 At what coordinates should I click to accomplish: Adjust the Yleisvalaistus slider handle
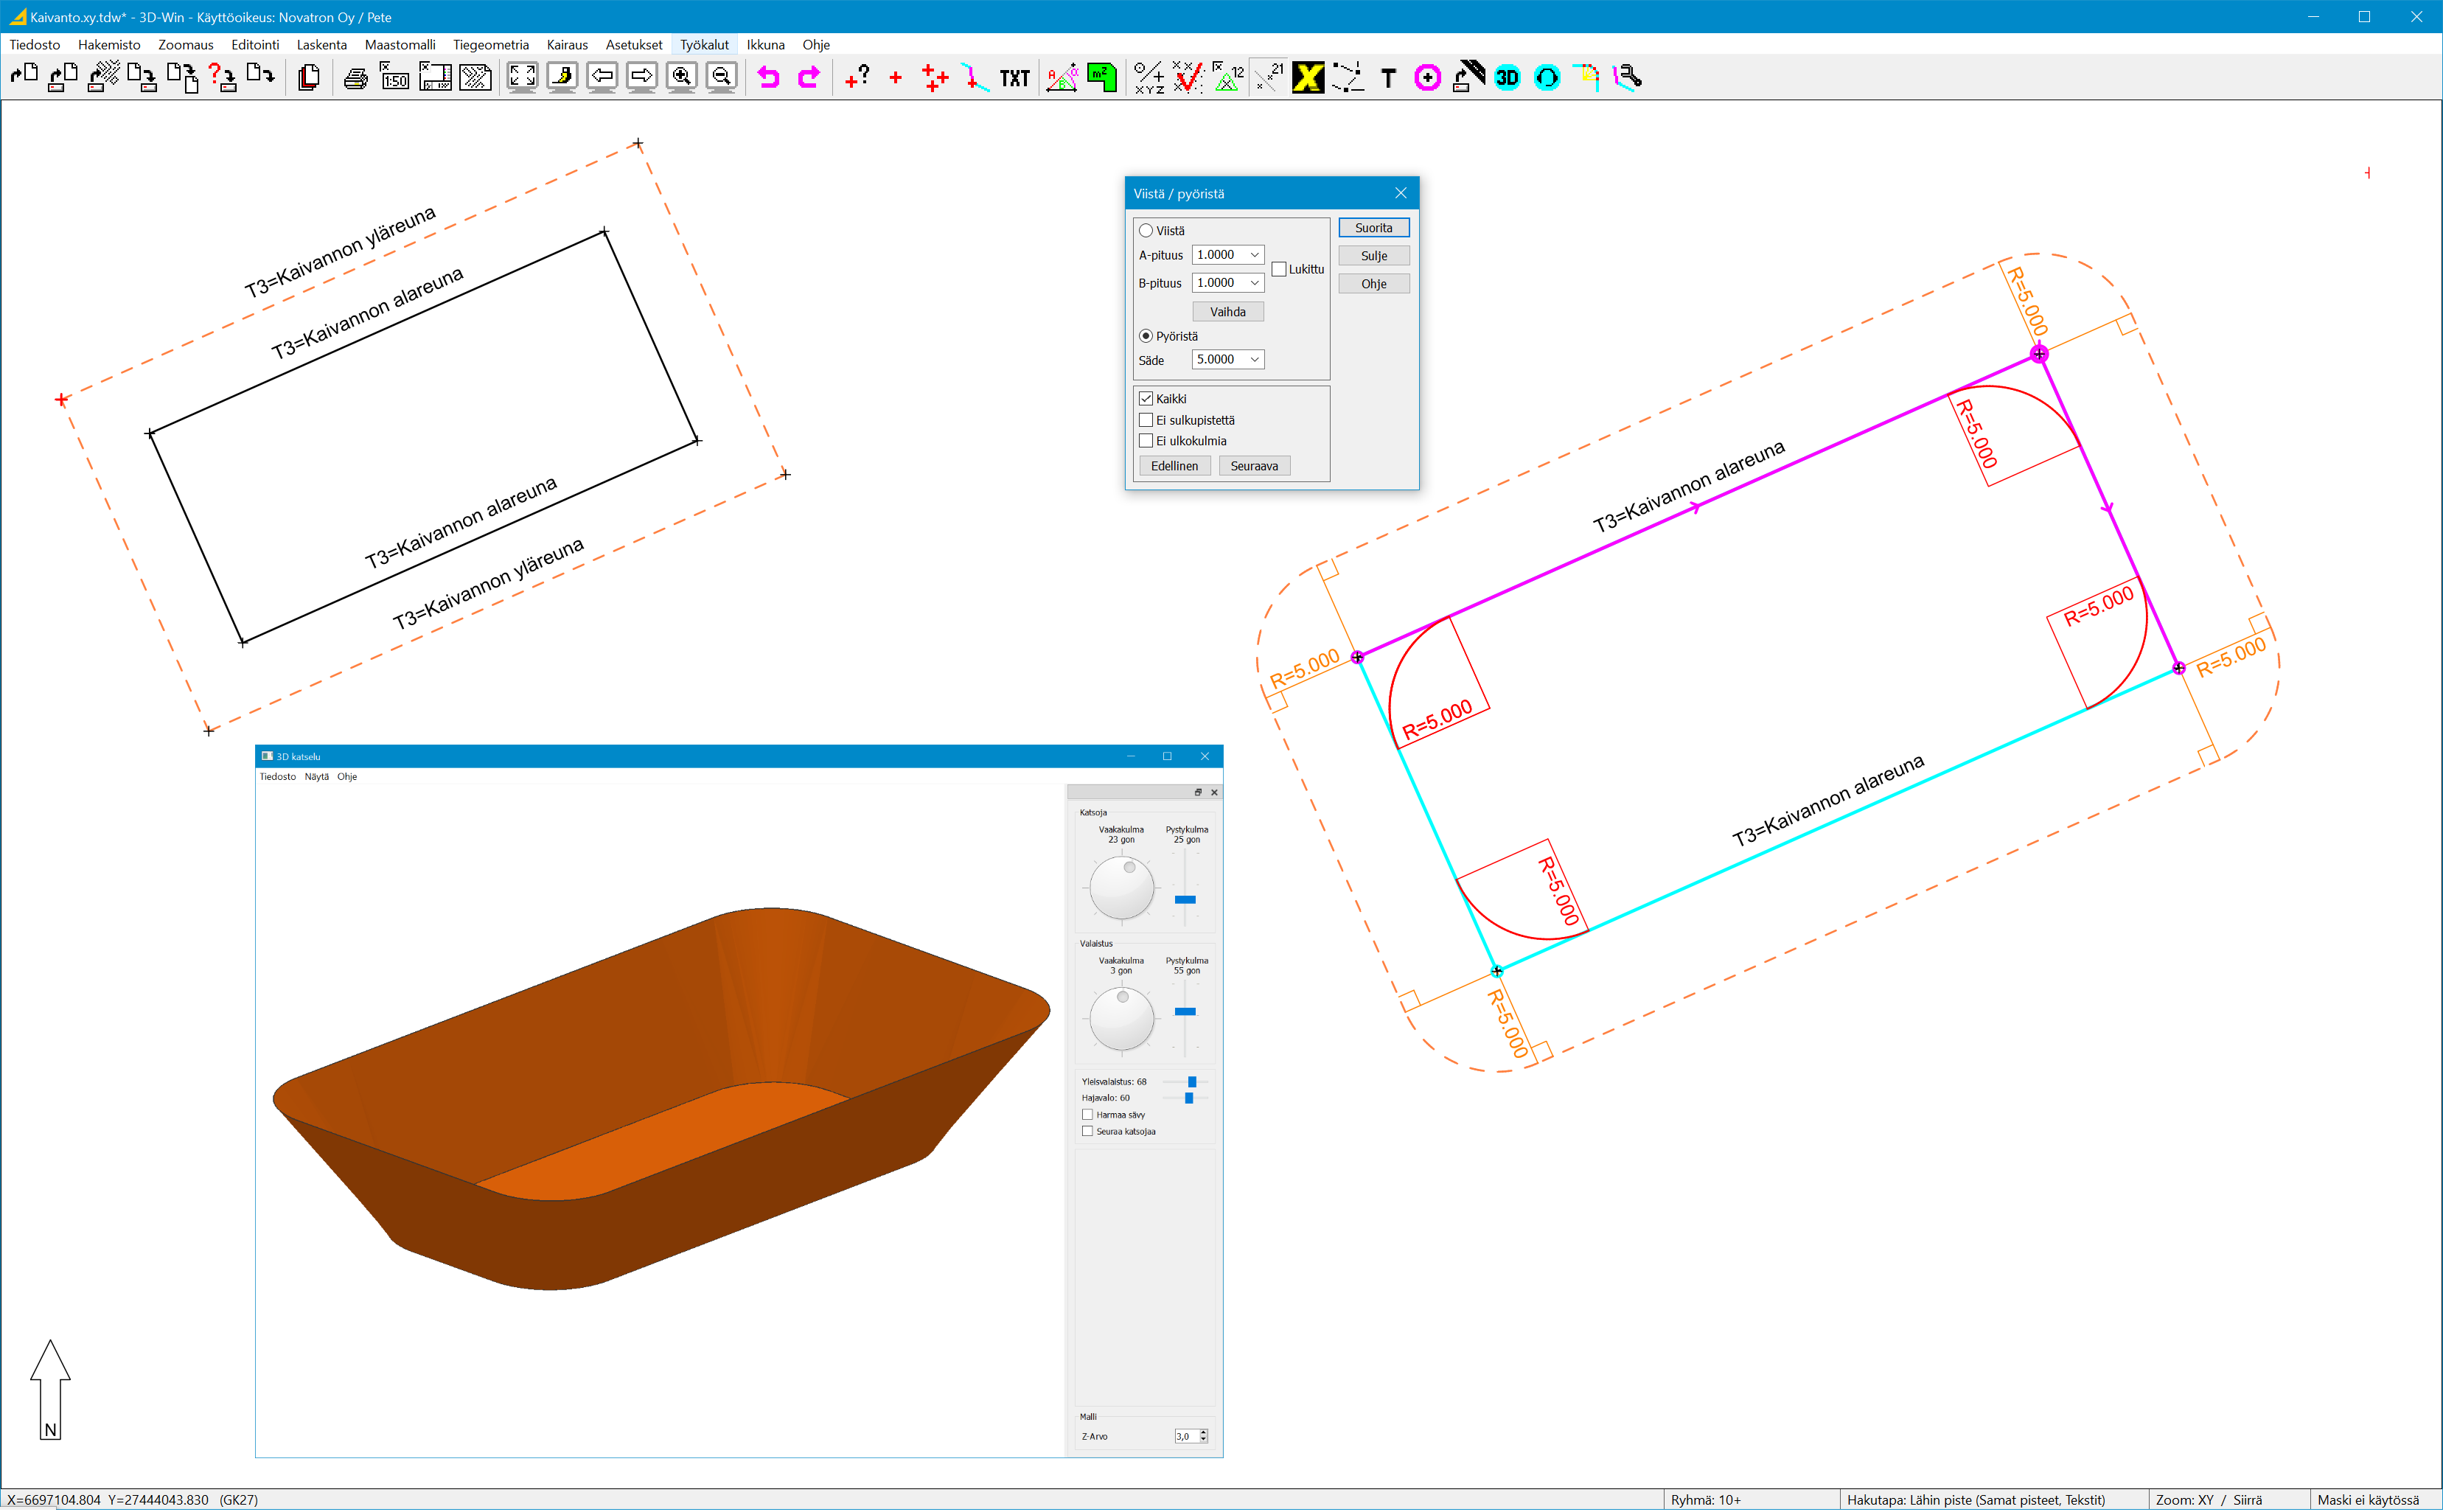(1192, 1082)
